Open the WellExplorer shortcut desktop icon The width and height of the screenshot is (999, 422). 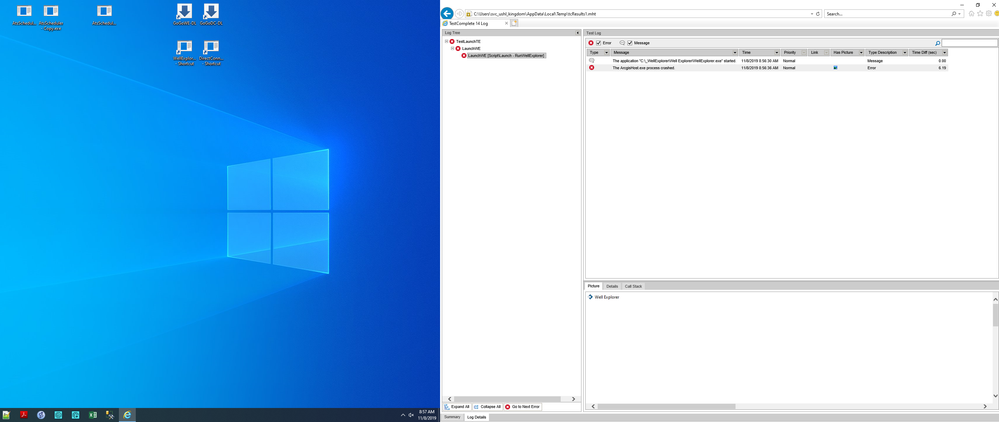[x=184, y=51]
